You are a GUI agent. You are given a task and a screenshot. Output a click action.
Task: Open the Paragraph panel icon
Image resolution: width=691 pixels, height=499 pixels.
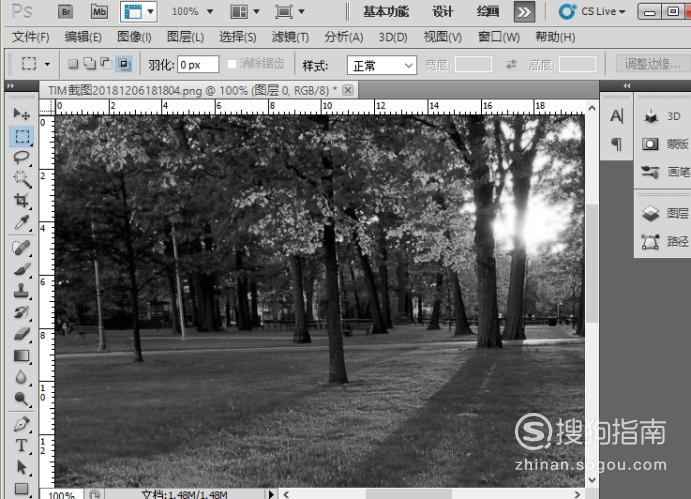click(617, 144)
